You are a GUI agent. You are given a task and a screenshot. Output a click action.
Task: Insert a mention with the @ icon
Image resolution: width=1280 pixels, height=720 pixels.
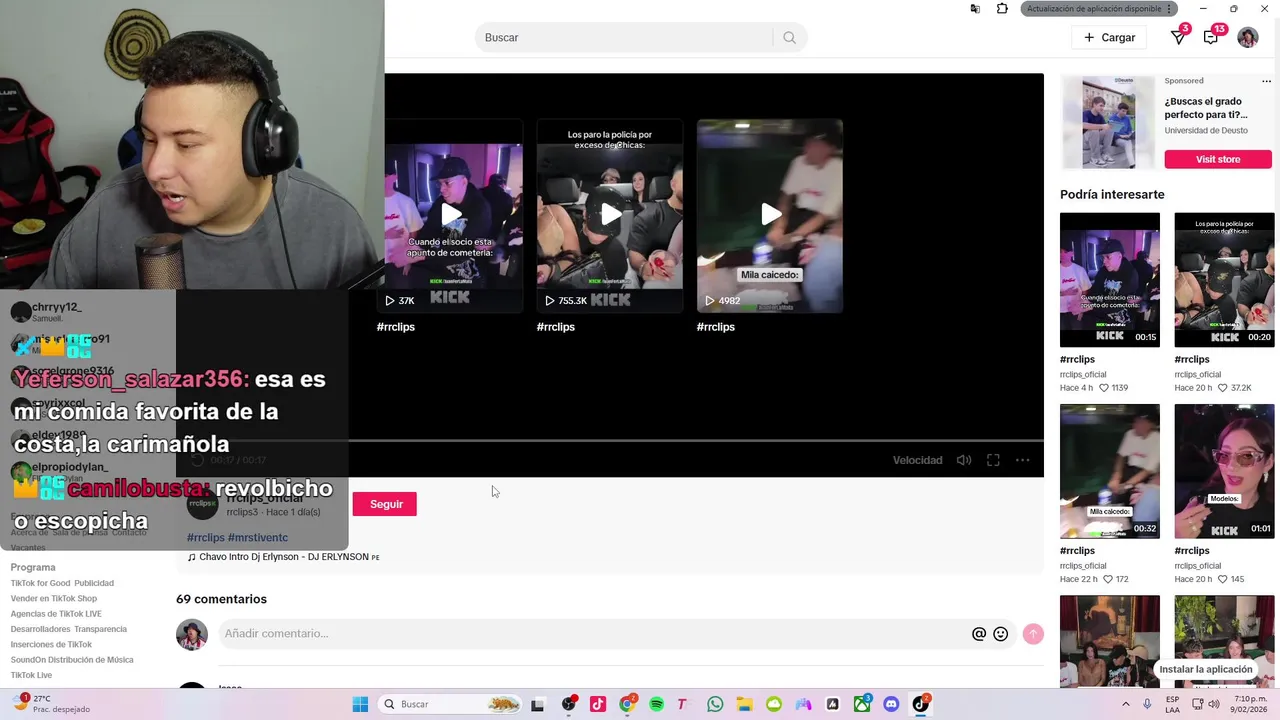click(979, 634)
